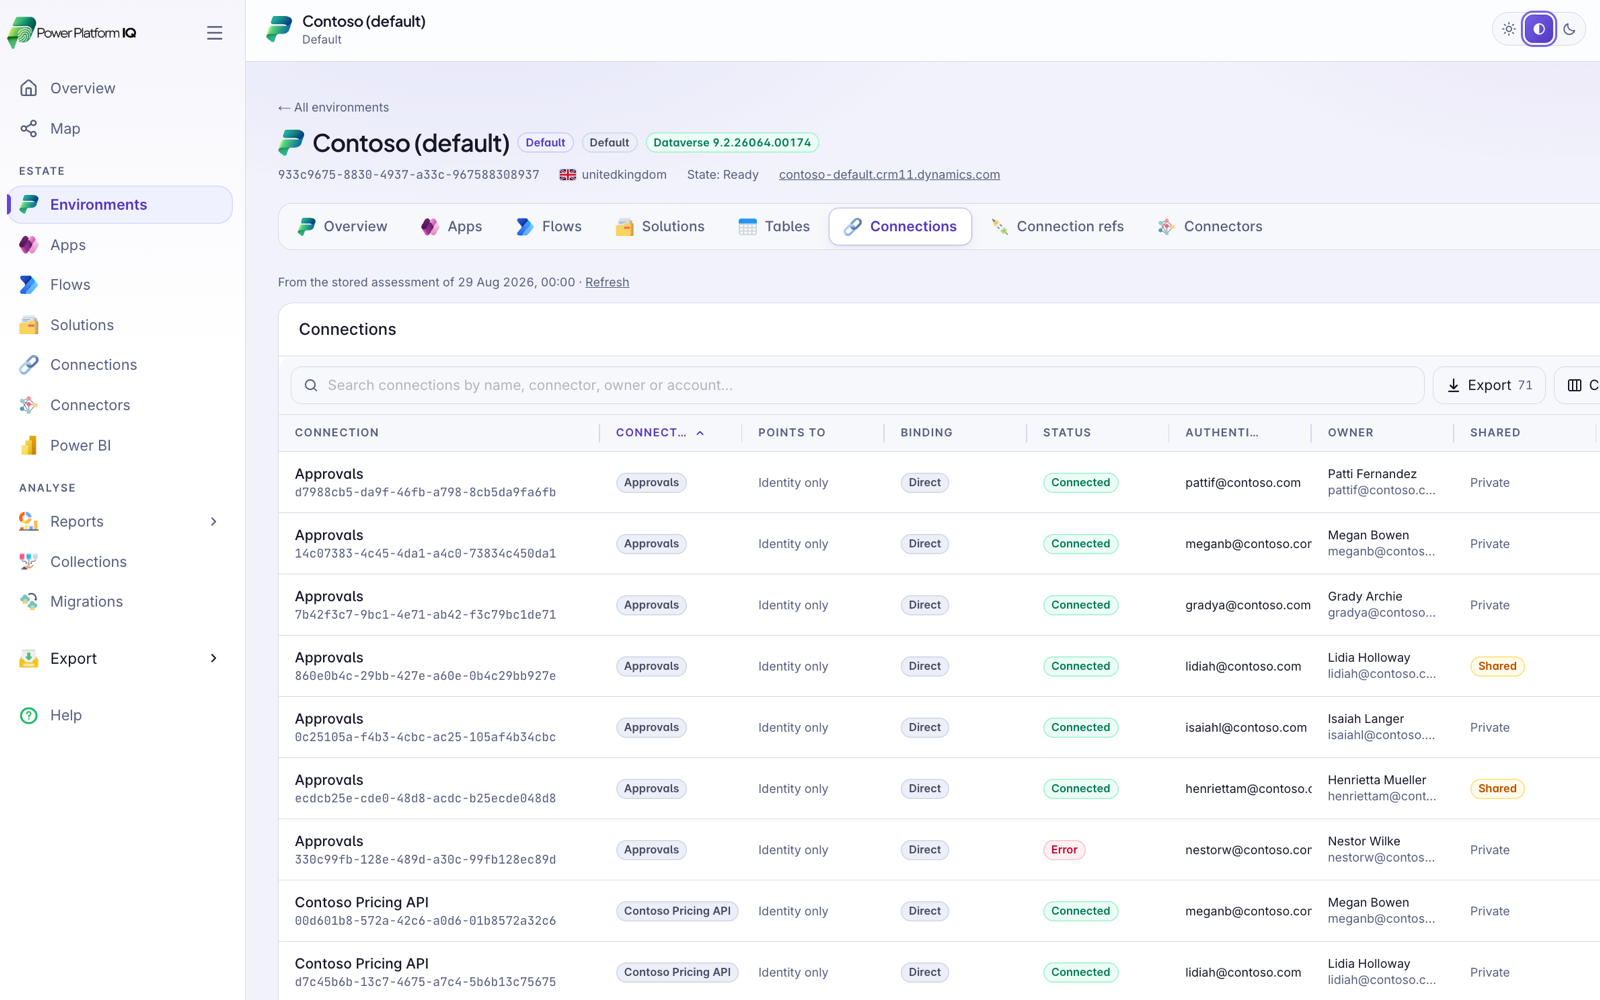Open the environment Overview tab
1600x1000 pixels.
coord(342,227)
